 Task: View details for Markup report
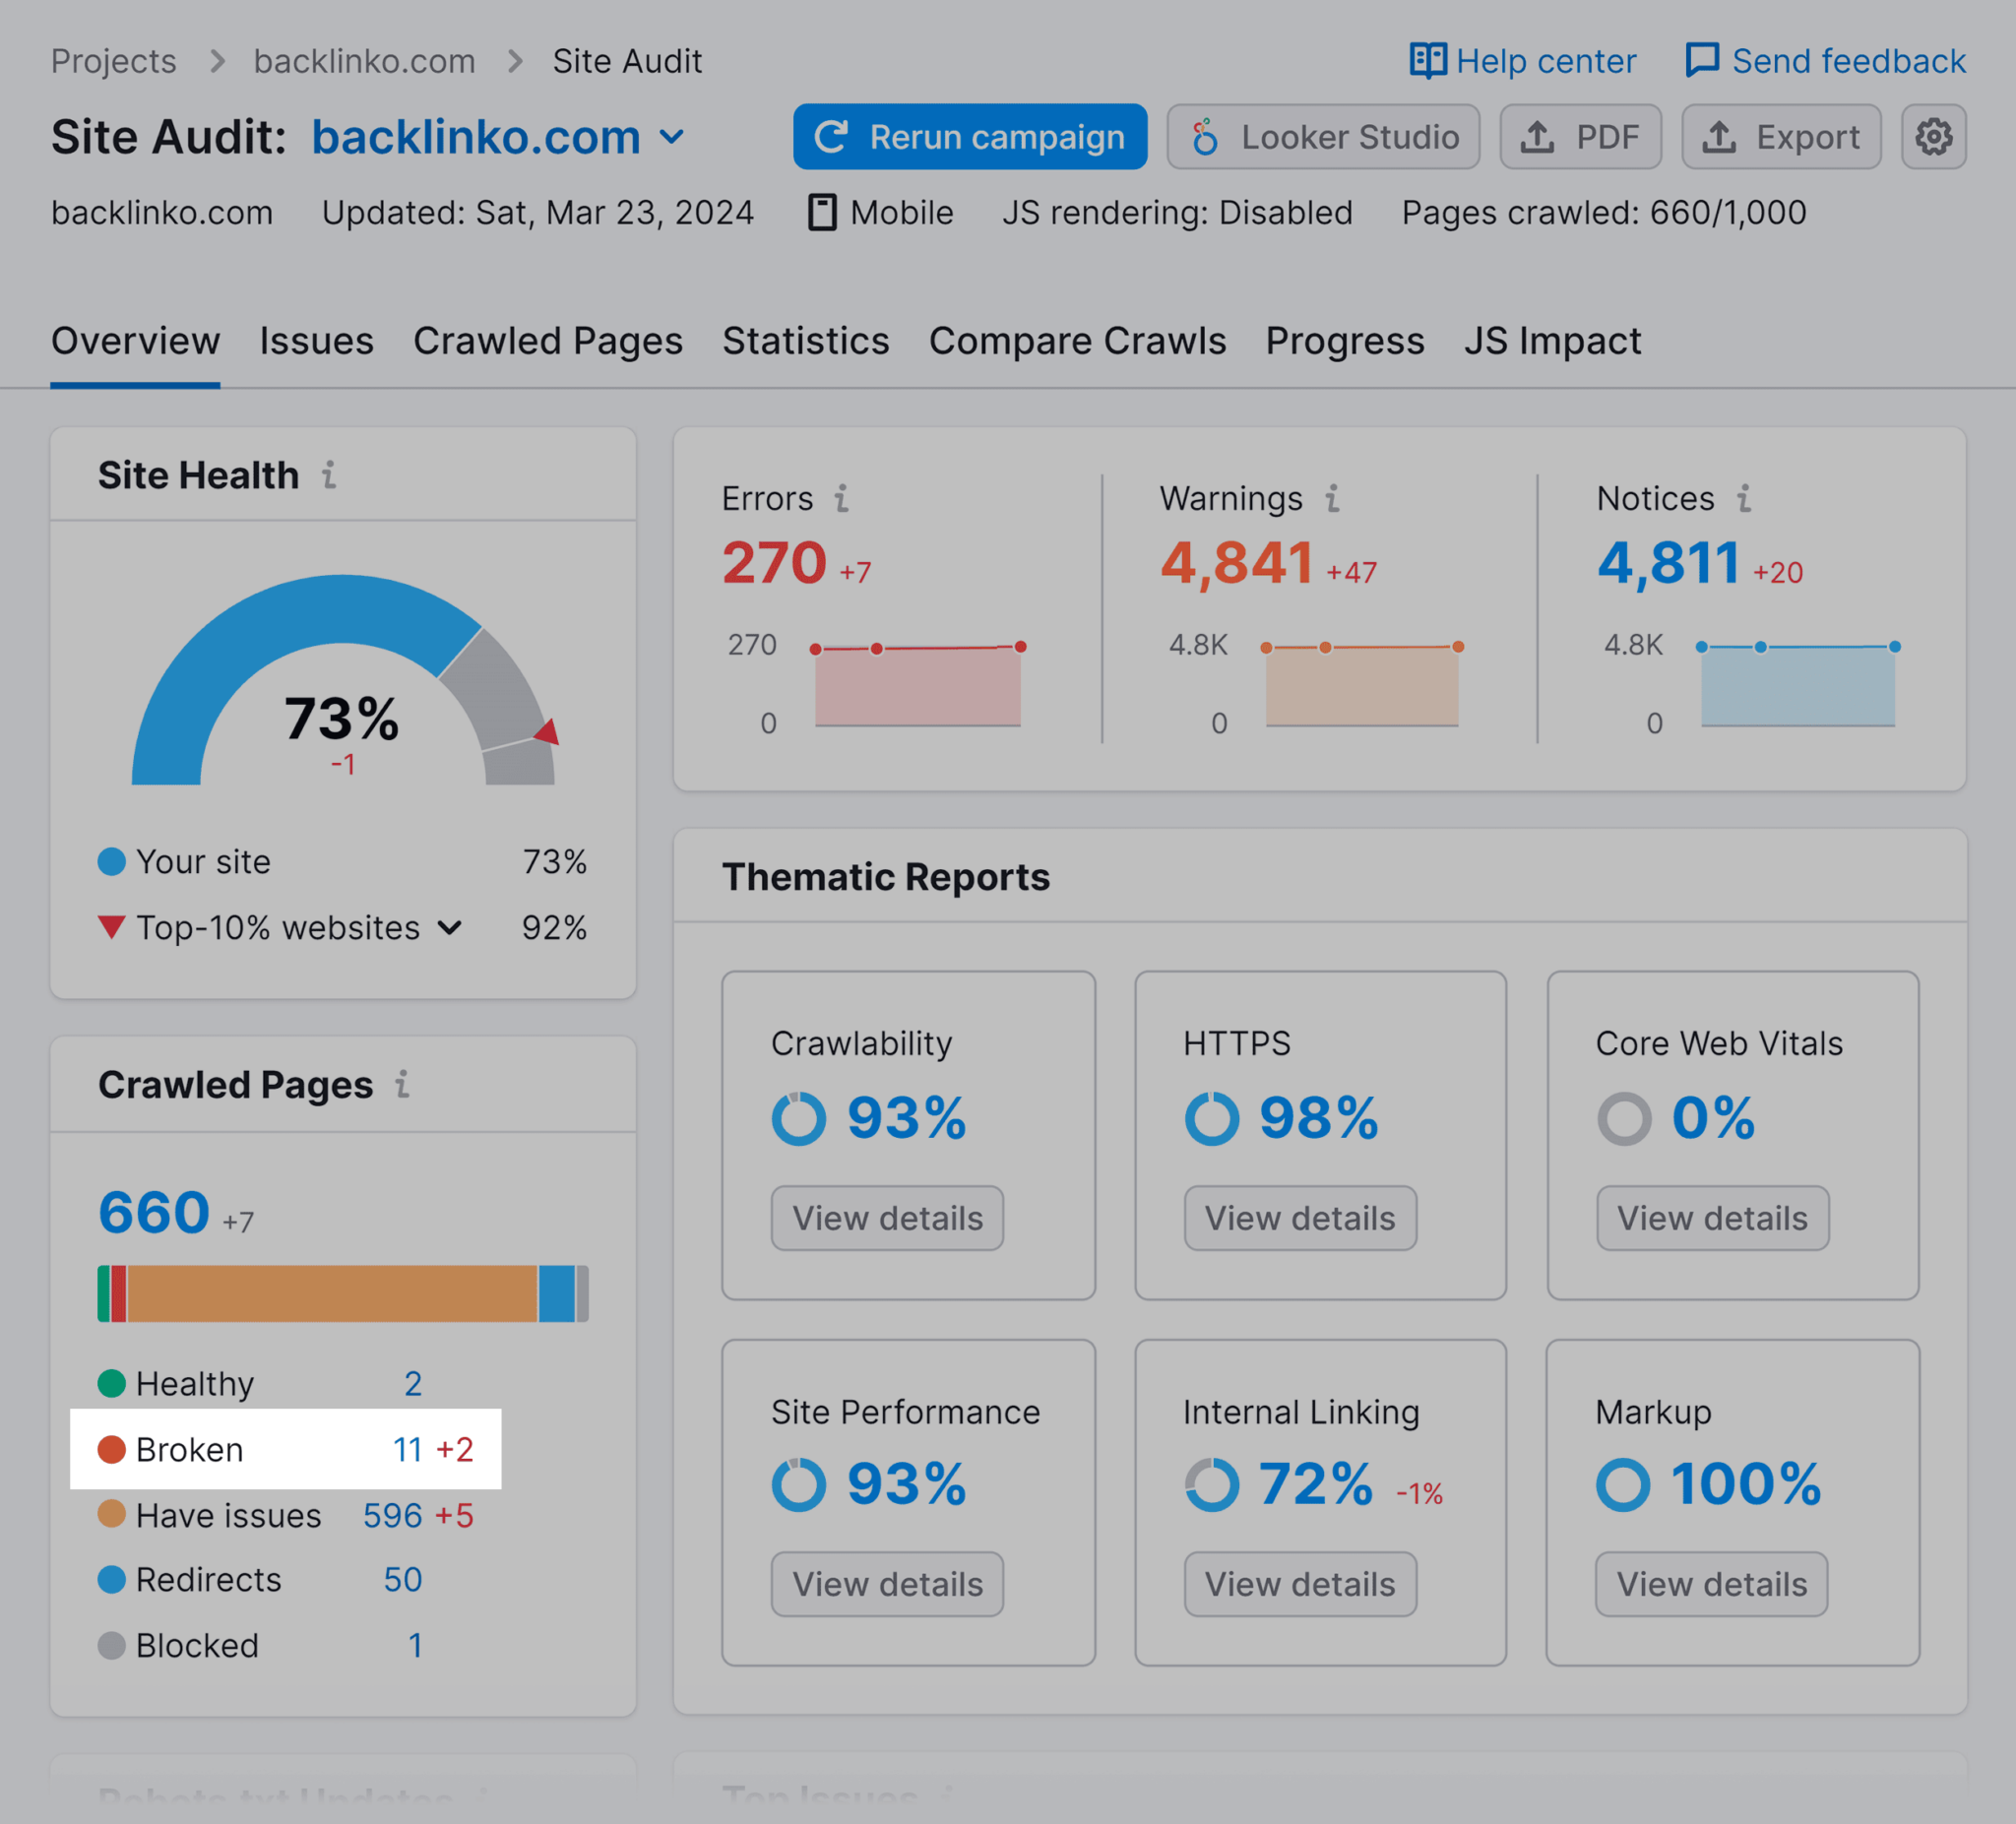point(1712,1584)
